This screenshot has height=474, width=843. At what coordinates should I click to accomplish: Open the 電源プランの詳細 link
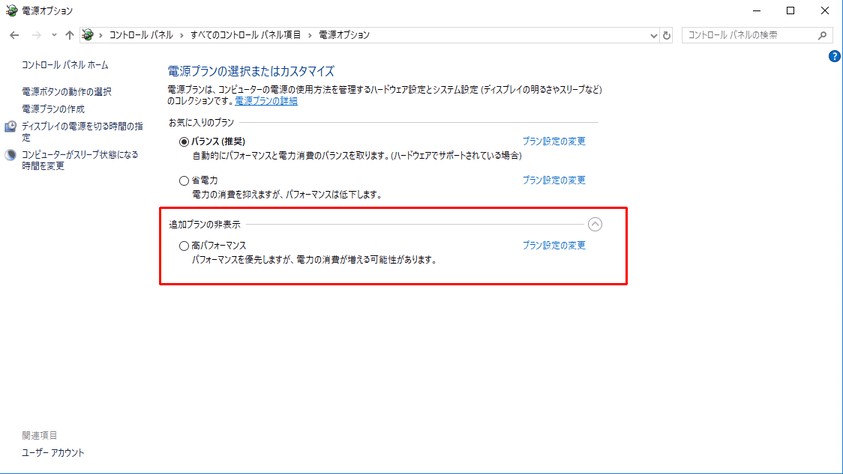pyautogui.click(x=265, y=101)
